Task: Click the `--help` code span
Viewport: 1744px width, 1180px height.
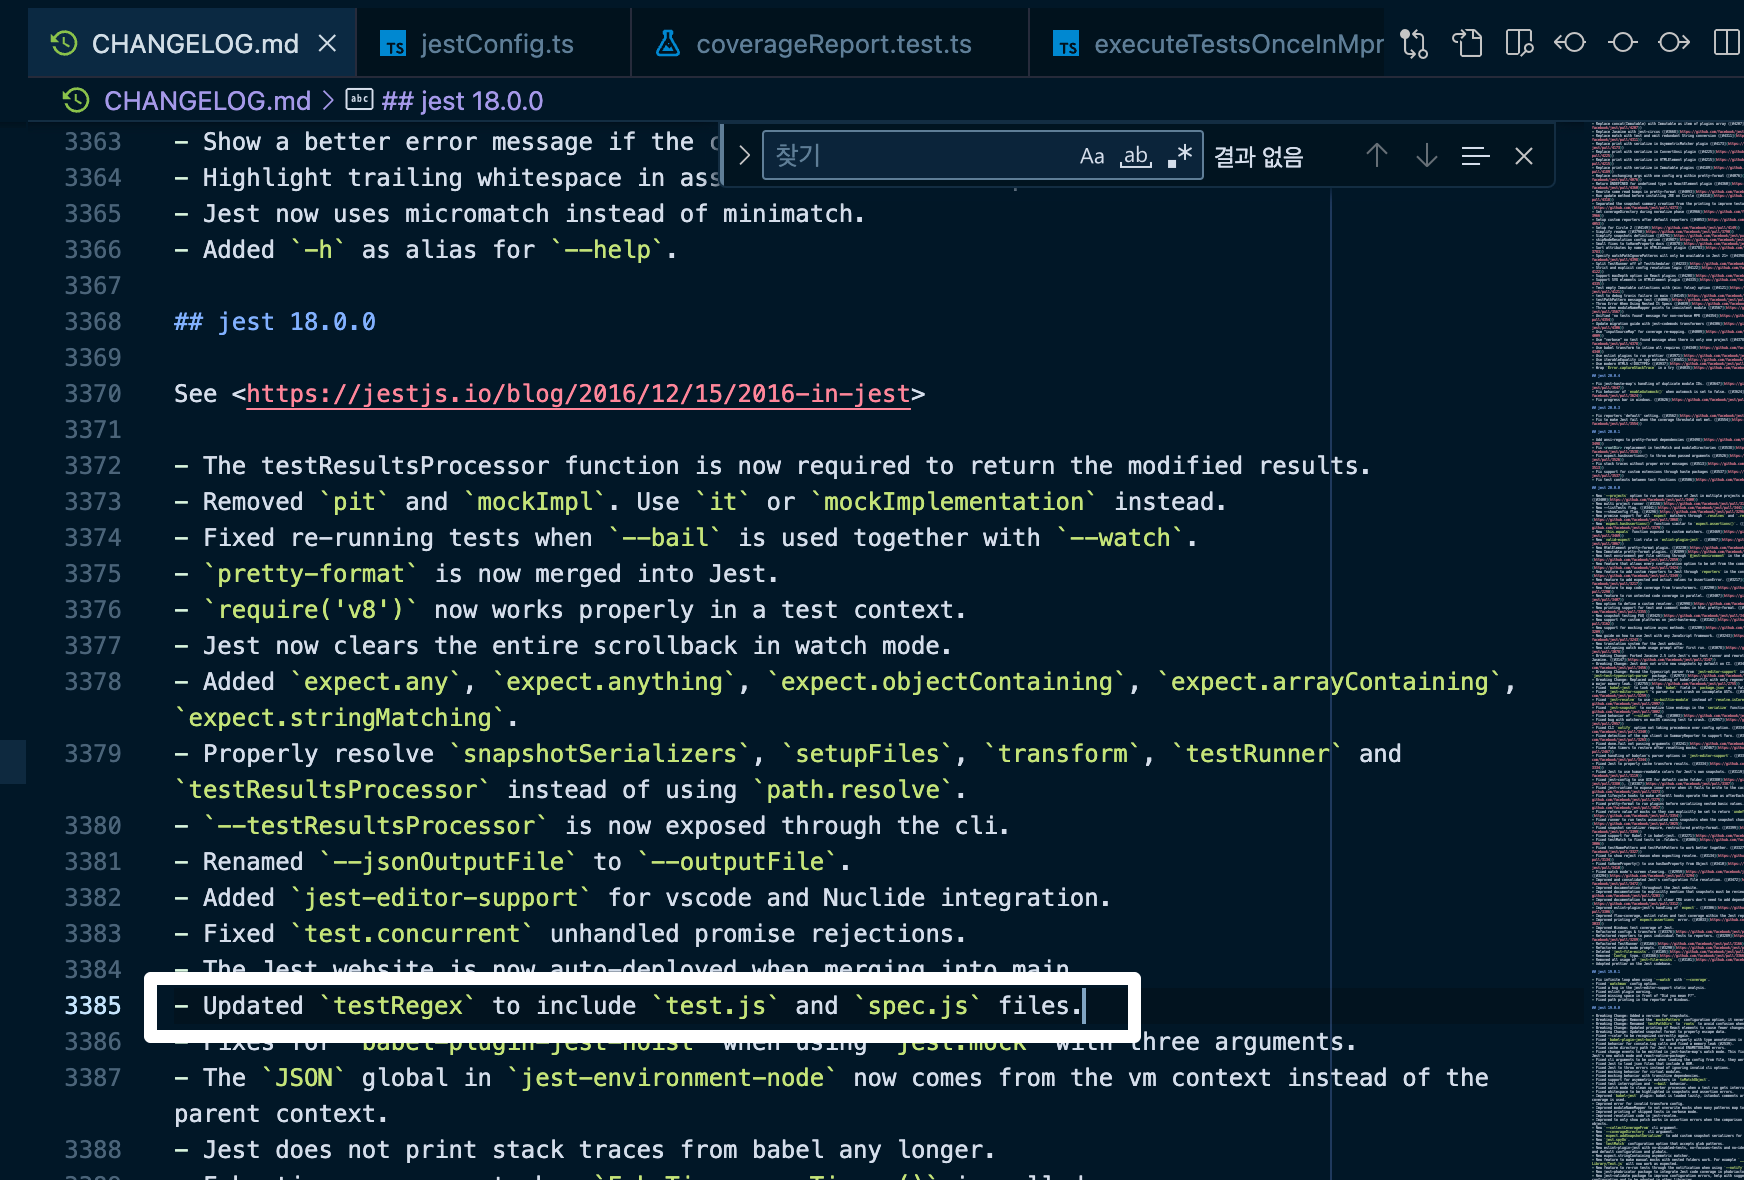Action: click(x=607, y=250)
